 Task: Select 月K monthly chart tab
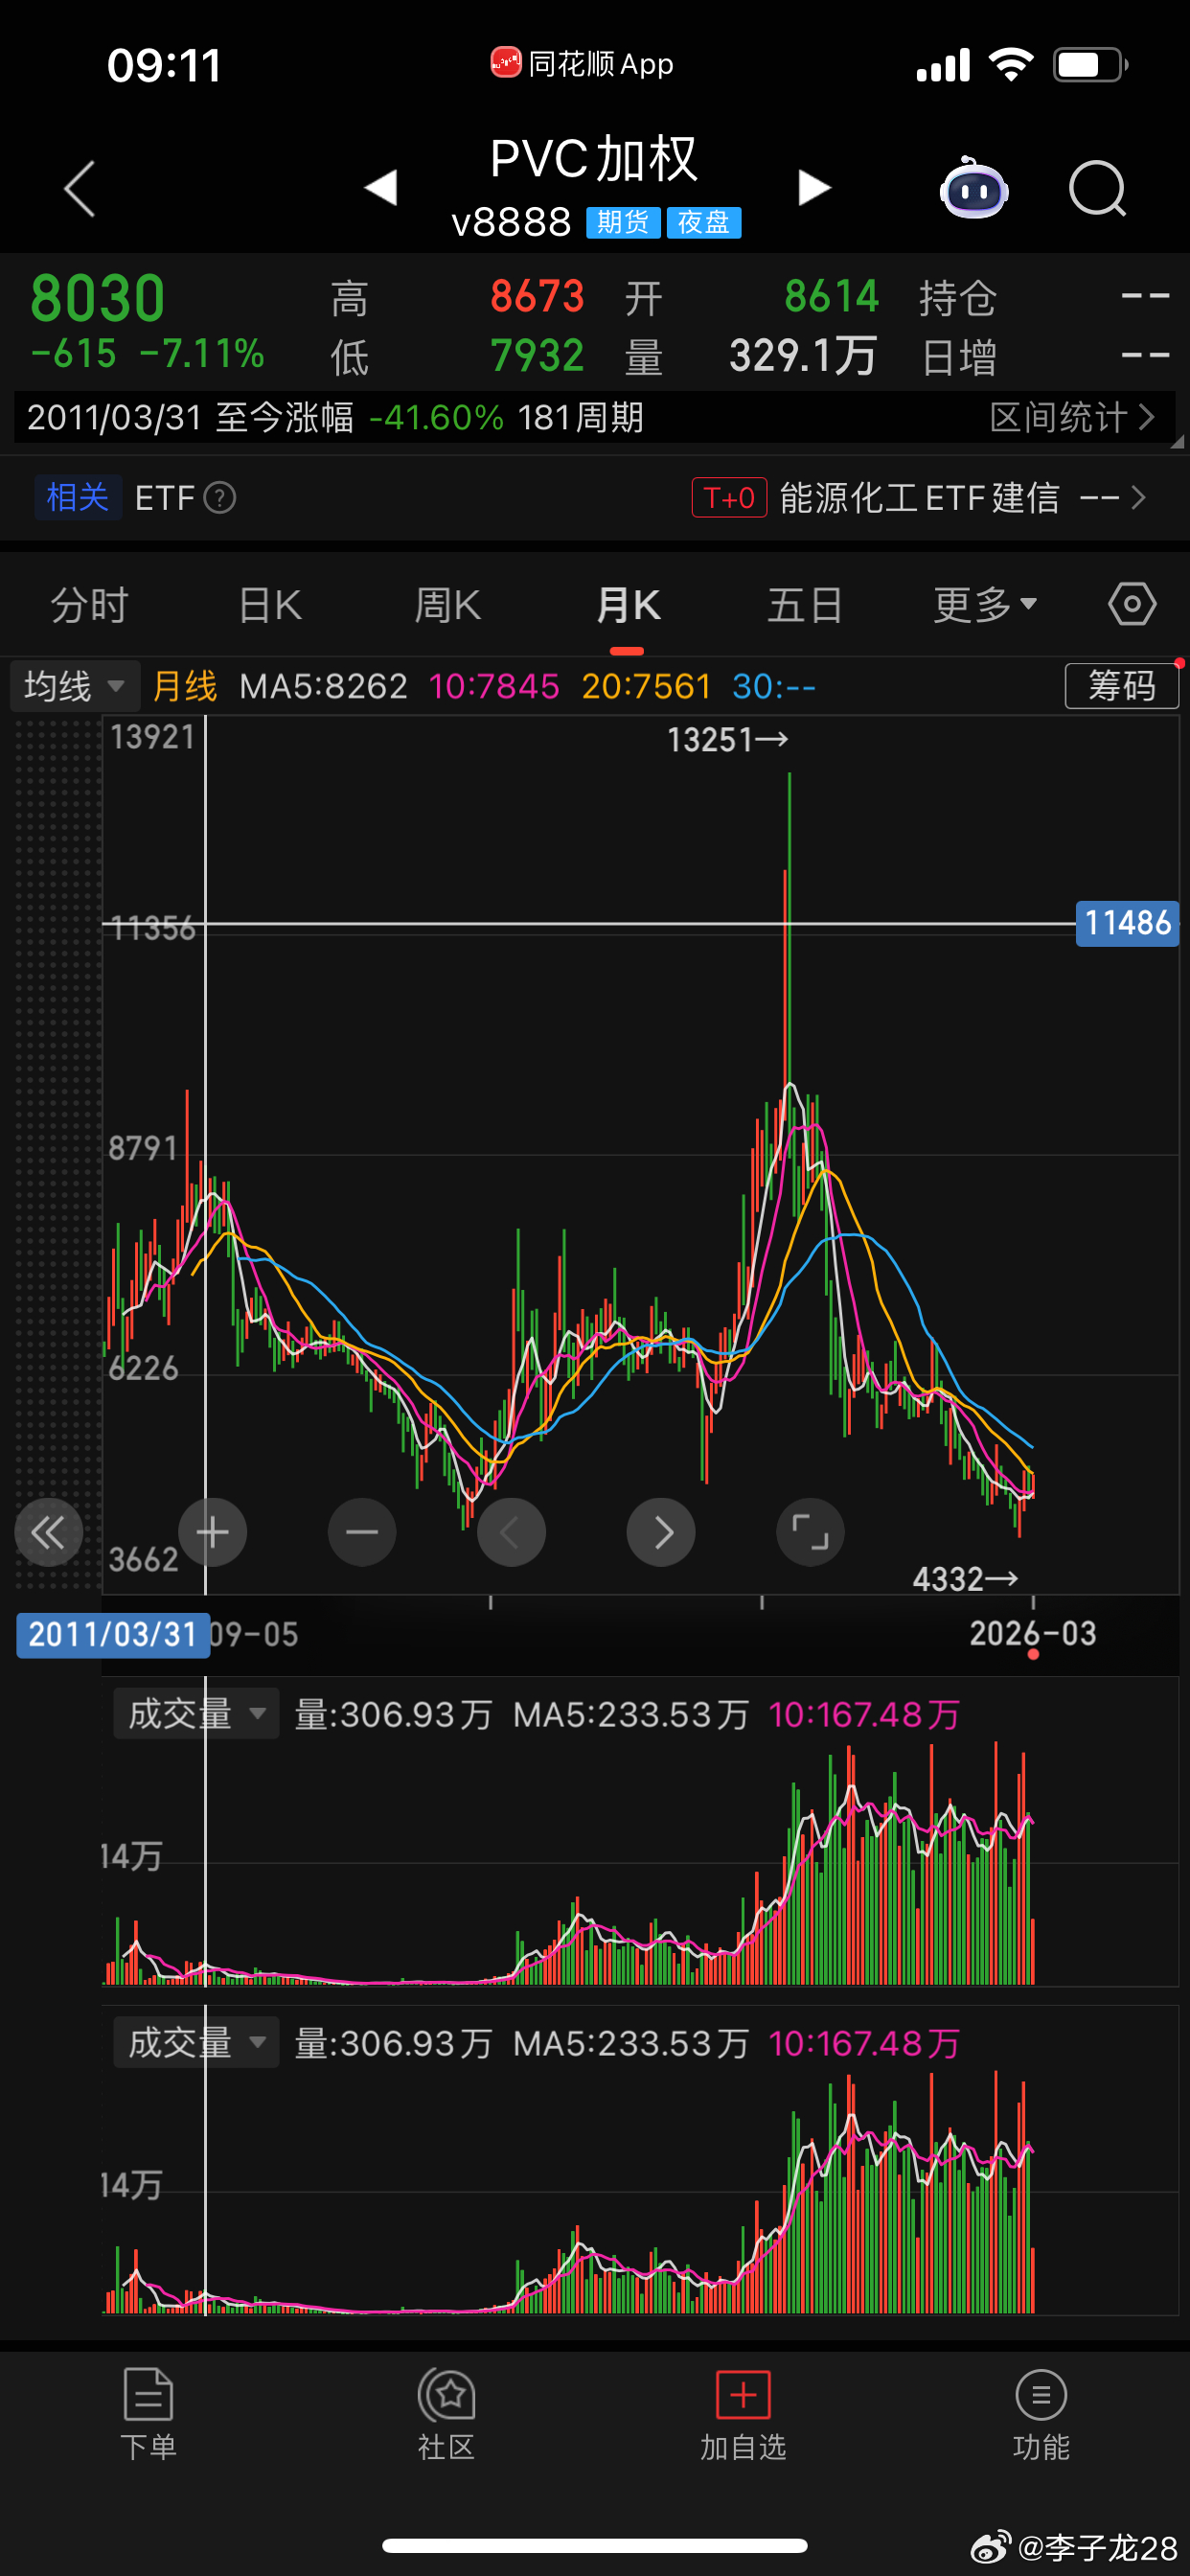coord(628,605)
